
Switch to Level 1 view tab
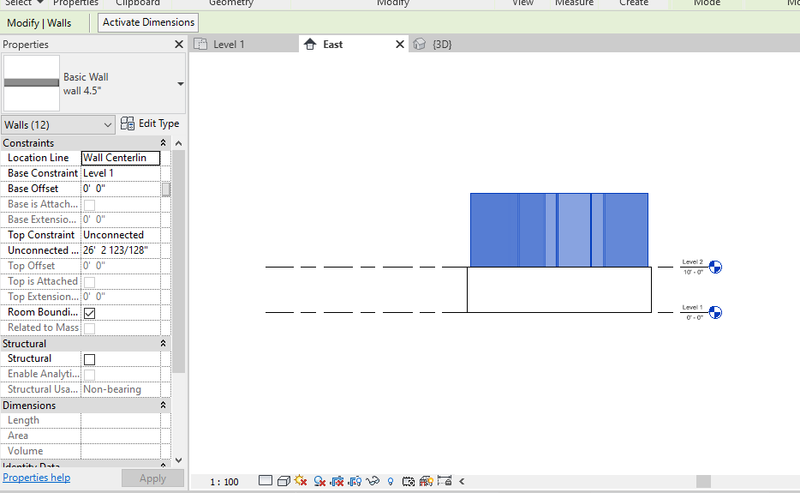244,44
